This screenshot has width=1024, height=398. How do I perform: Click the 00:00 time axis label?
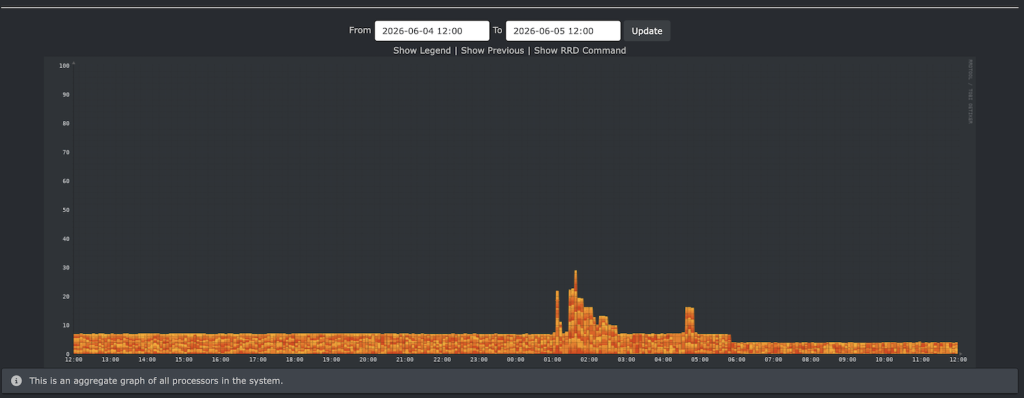click(515, 359)
